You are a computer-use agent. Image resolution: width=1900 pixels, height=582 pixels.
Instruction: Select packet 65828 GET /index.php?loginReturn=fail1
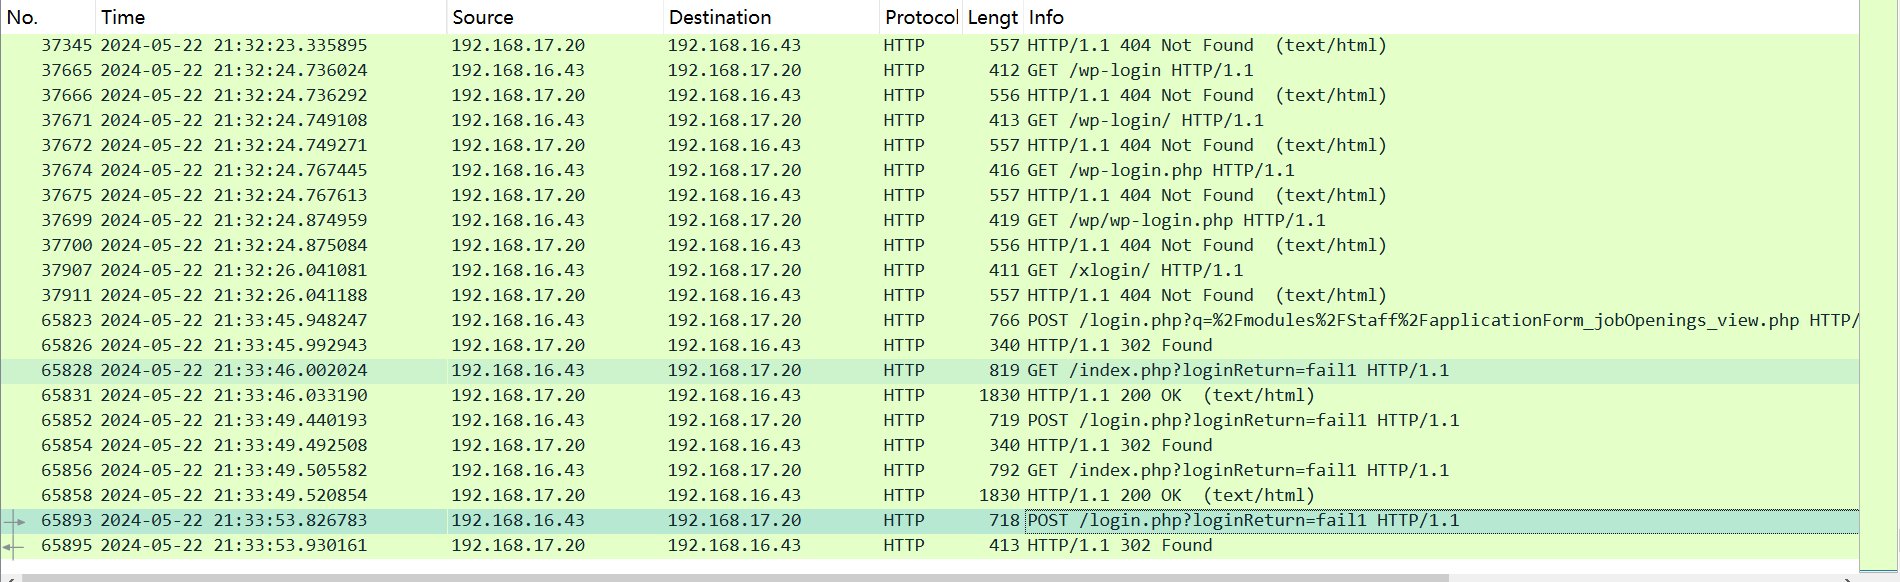(700, 370)
